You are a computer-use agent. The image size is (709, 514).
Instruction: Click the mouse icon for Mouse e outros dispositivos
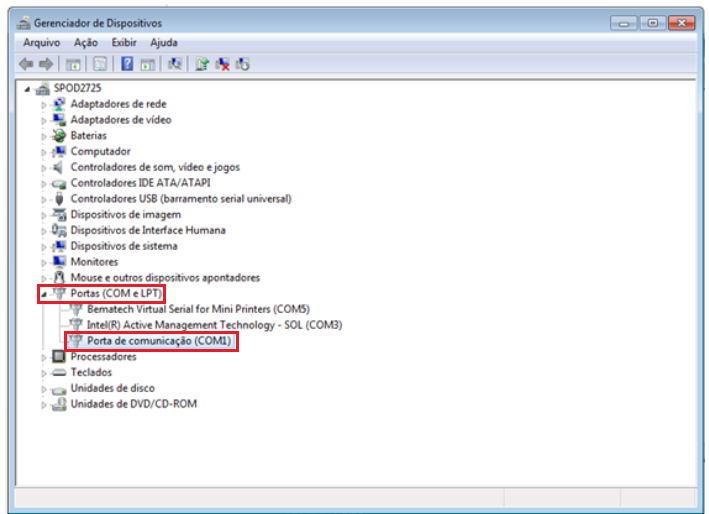59,278
